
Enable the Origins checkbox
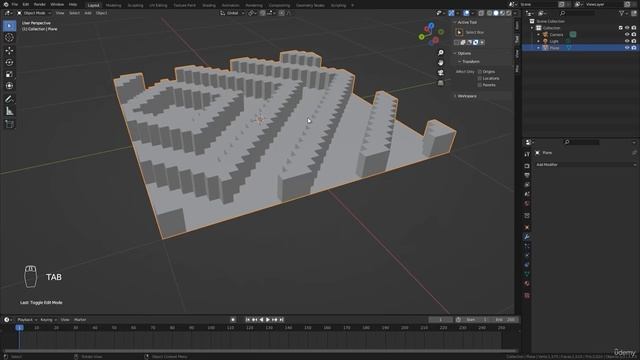pyautogui.click(x=480, y=72)
